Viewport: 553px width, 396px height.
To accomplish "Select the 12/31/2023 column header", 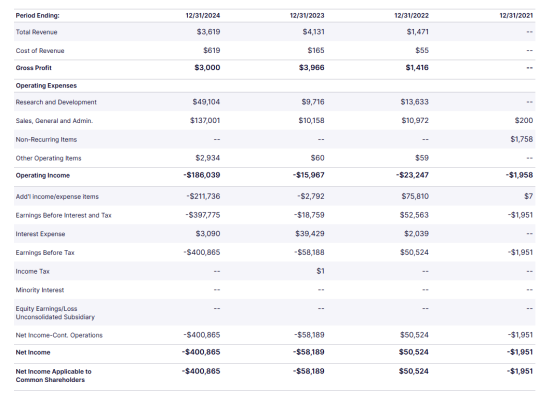I will pos(307,16).
